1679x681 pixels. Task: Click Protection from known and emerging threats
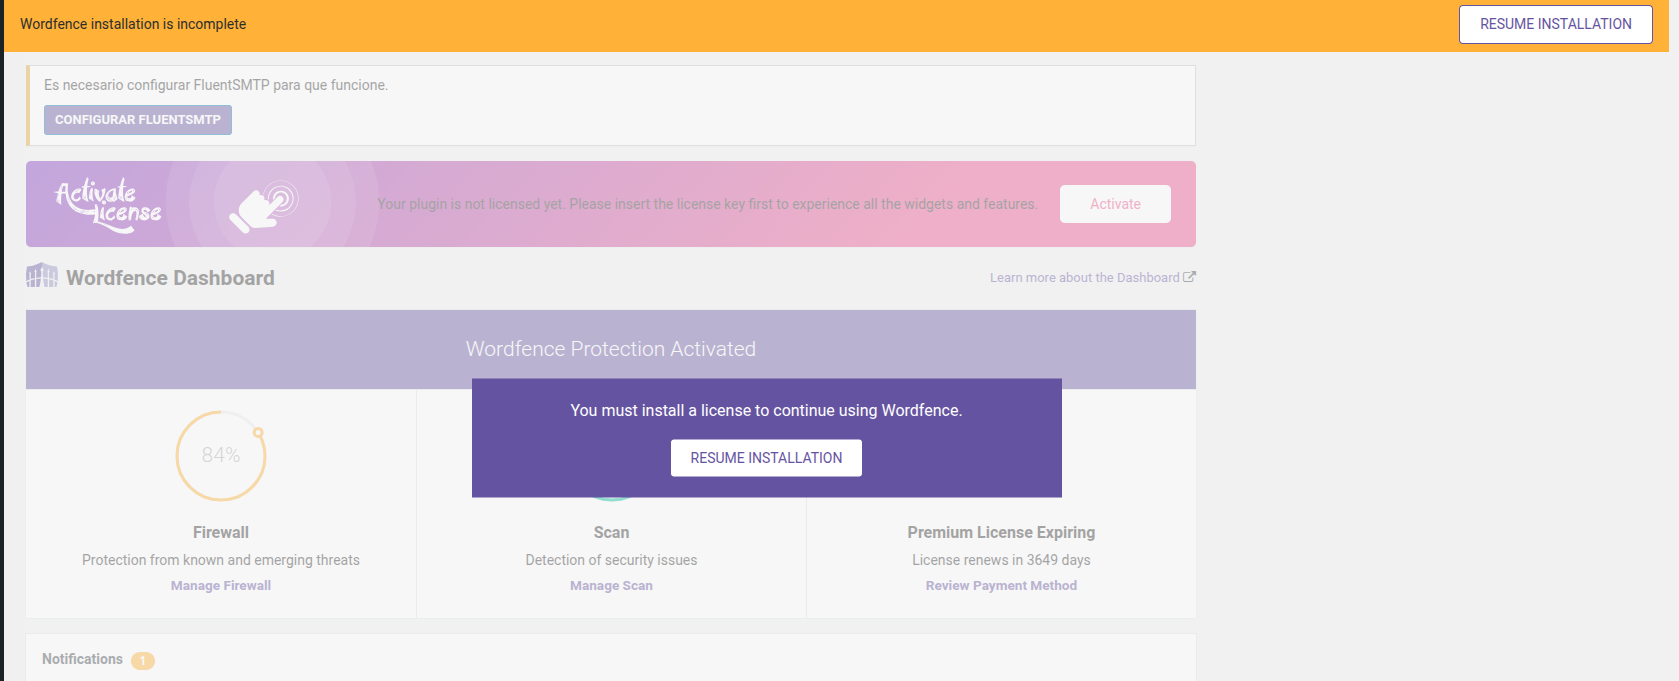(x=221, y=560)
